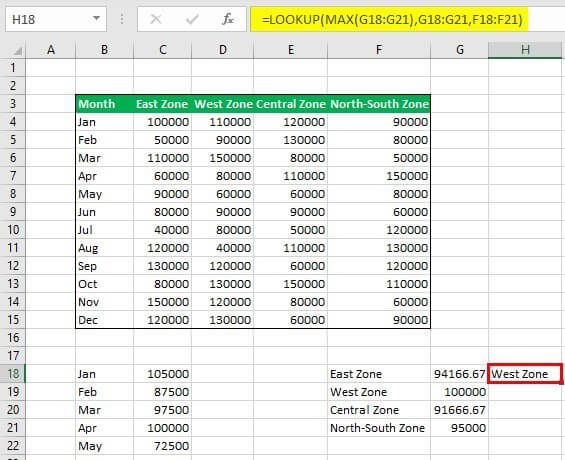Viewport: 565px width, 460px height.
Task: Select row 18 header
Action: 13,374
